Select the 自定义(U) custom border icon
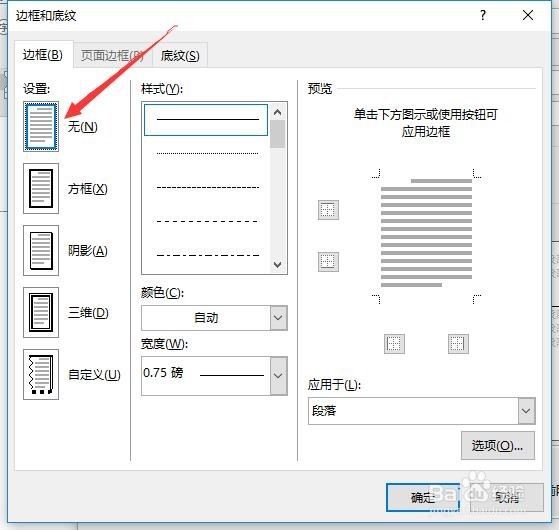 (41, 374)
